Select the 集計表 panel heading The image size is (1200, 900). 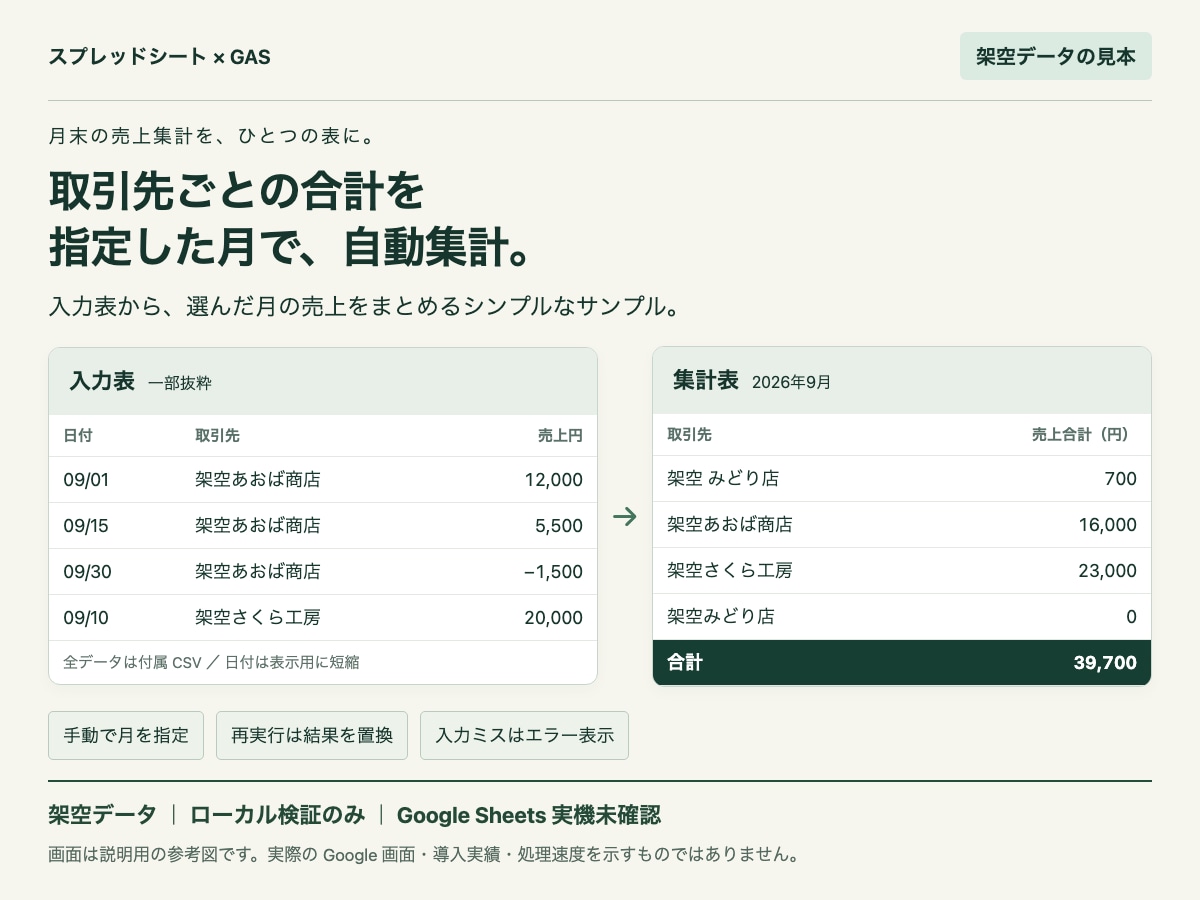coord(706,381)
